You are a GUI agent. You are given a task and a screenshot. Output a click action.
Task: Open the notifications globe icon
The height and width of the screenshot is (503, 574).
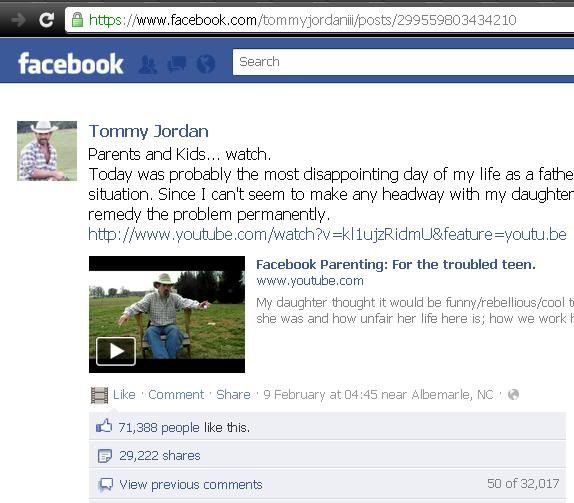[x=206, y=64]
